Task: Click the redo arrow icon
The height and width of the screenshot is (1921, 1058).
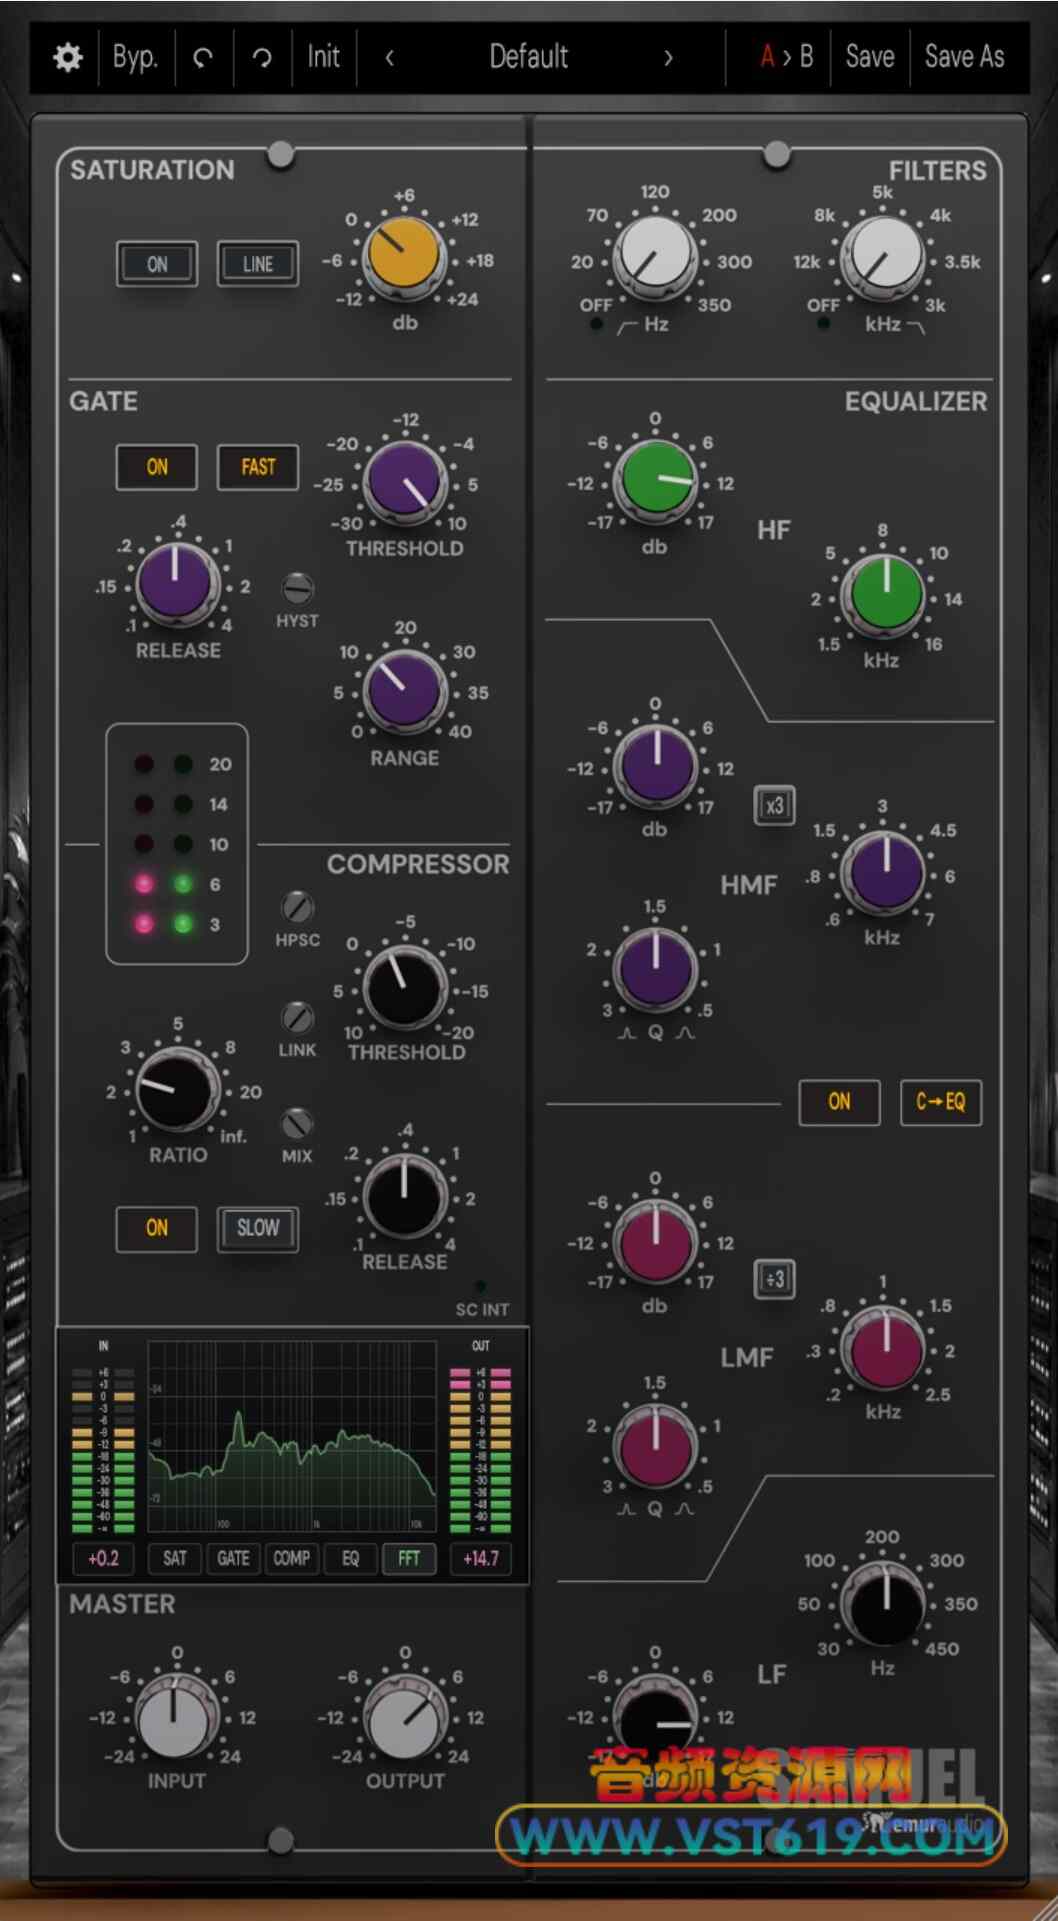Action: point(262,58)
